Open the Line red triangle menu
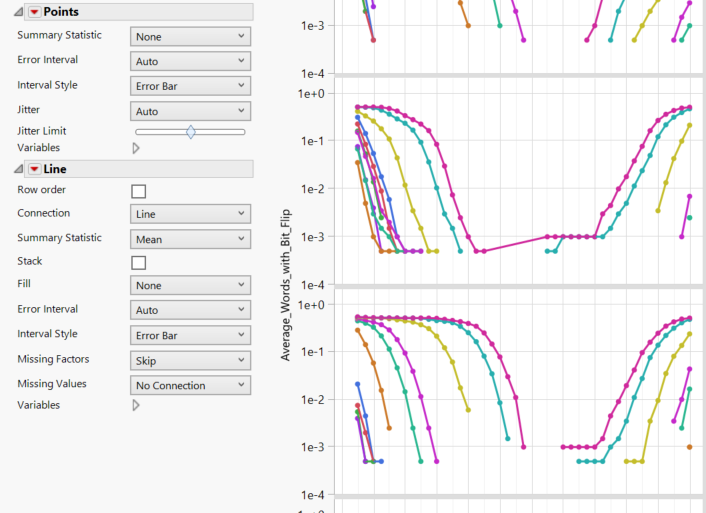Image resolution: width=706 pixels, height=513 pixels. click(34, 169)
